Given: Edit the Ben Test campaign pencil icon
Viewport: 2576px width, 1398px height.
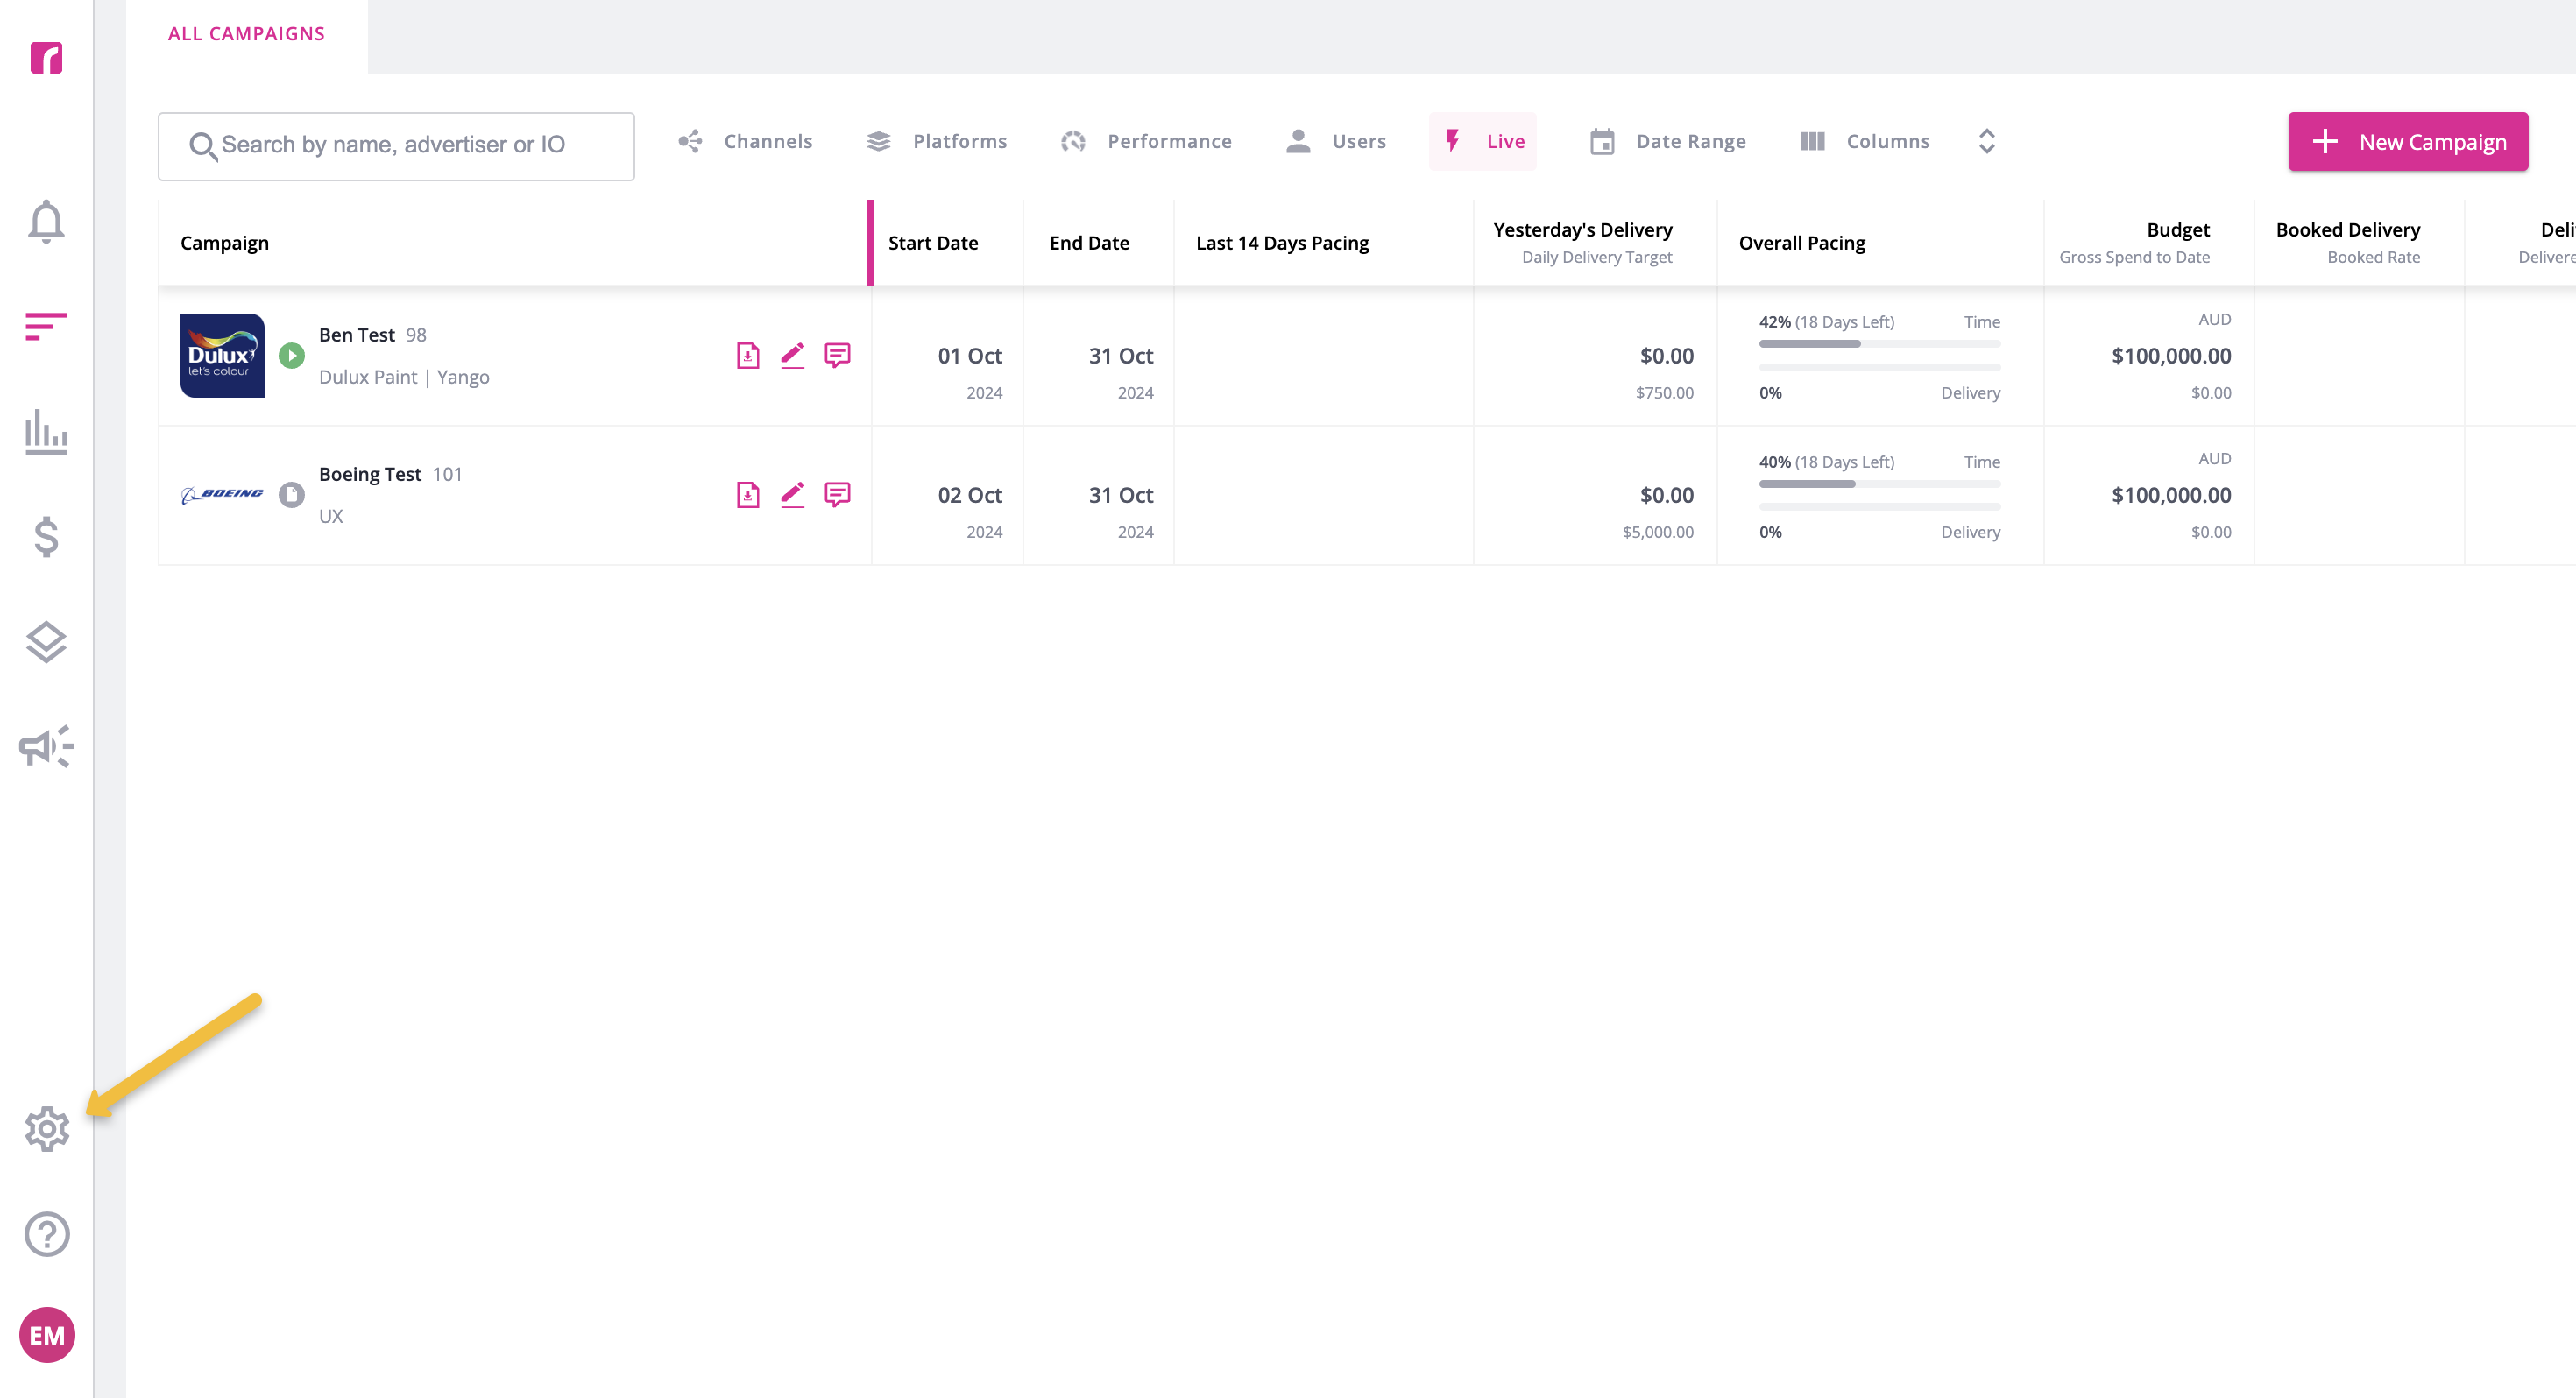Looking at the screenshot, I should (x=792, y=355).
